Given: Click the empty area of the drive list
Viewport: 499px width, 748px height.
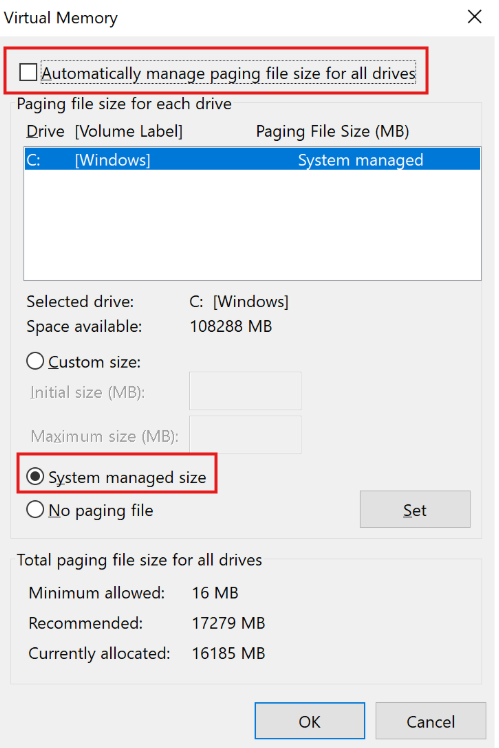Looking at the screenshot, I should pos(252,224).
